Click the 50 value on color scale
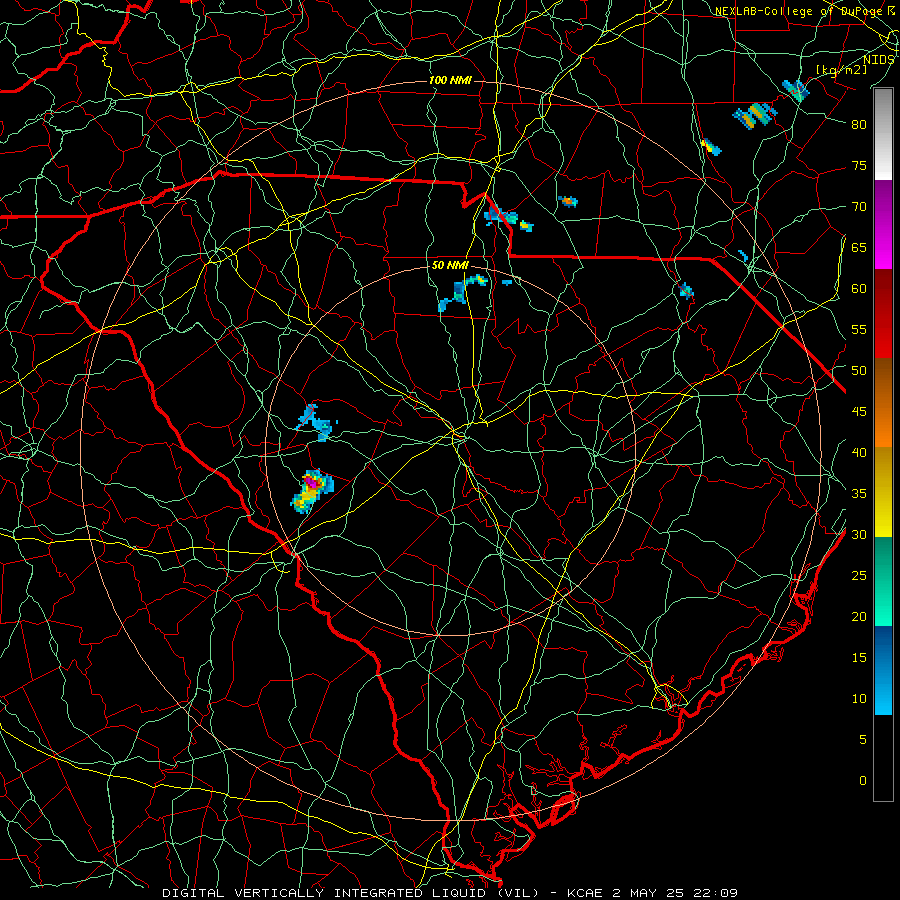 (x=859, y=371)
